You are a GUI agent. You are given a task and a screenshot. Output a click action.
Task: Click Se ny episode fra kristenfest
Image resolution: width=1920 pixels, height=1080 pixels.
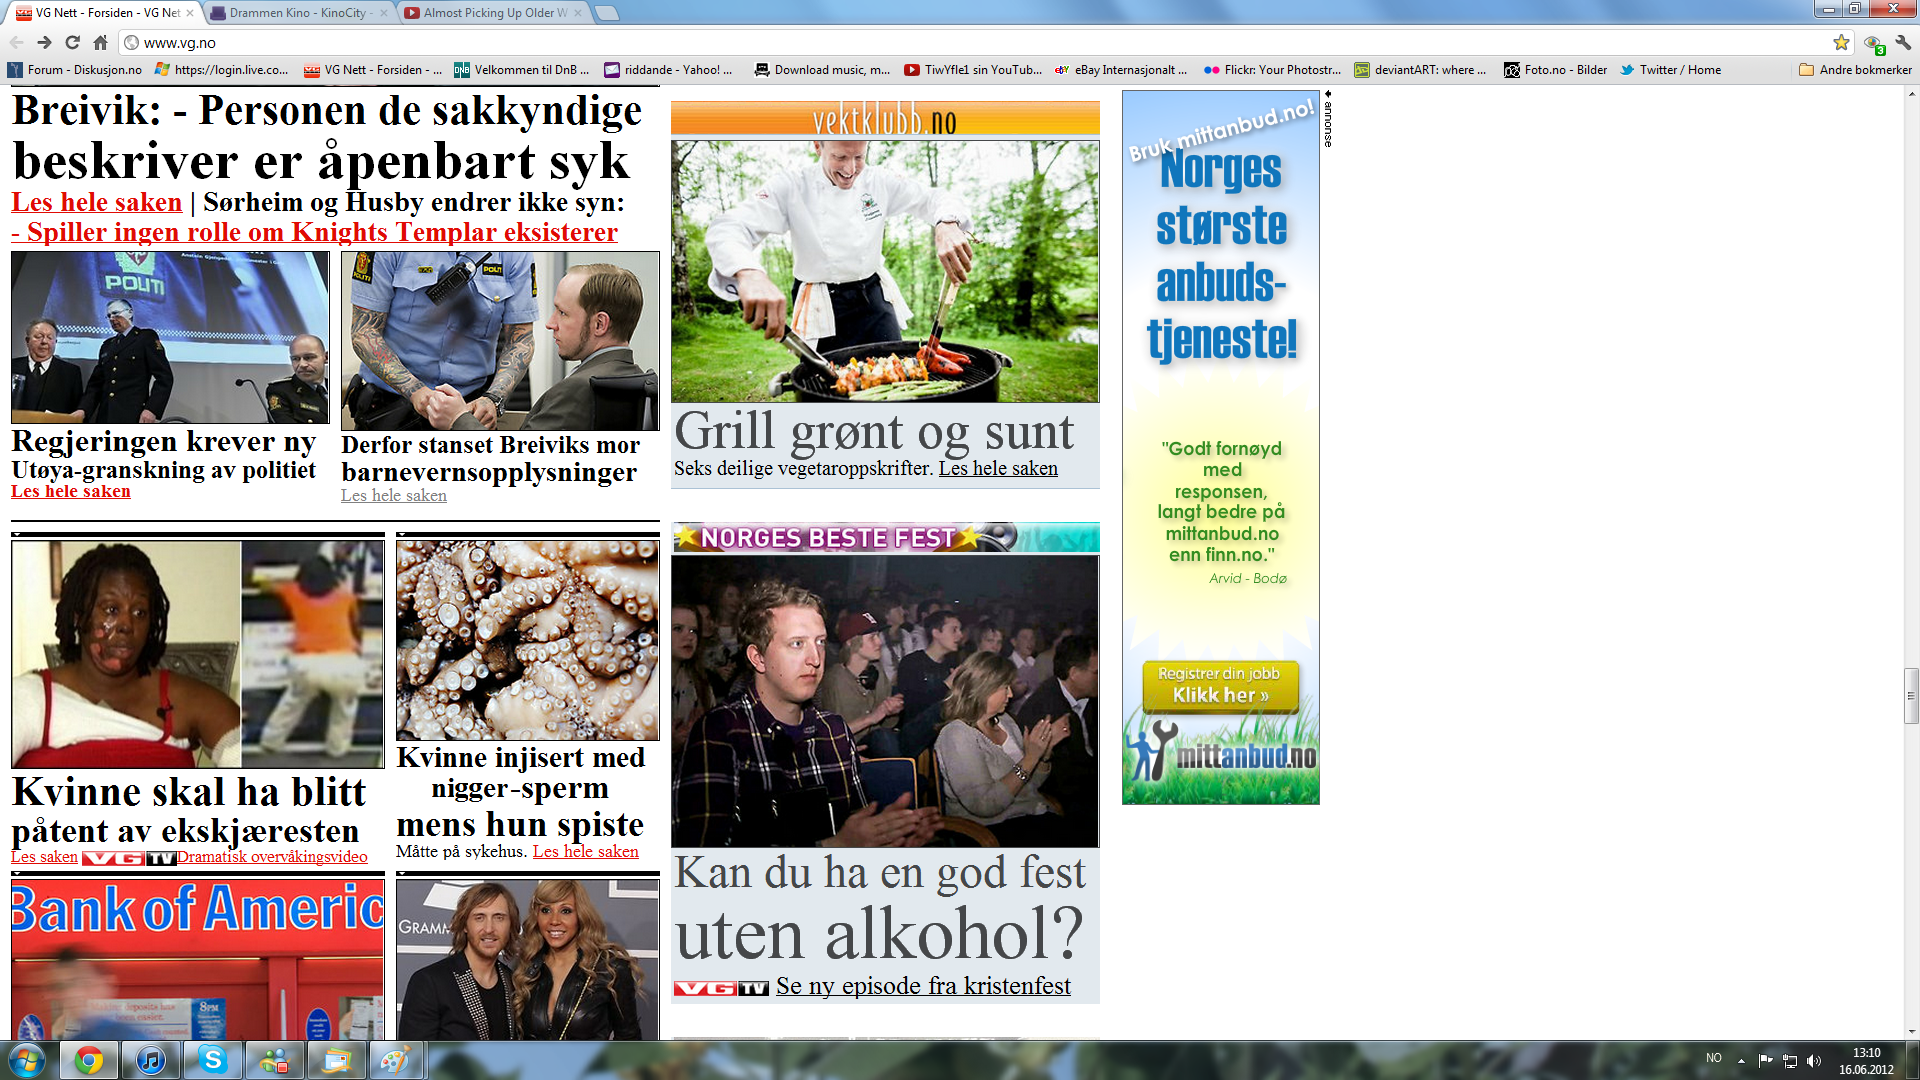pos(923,986)
